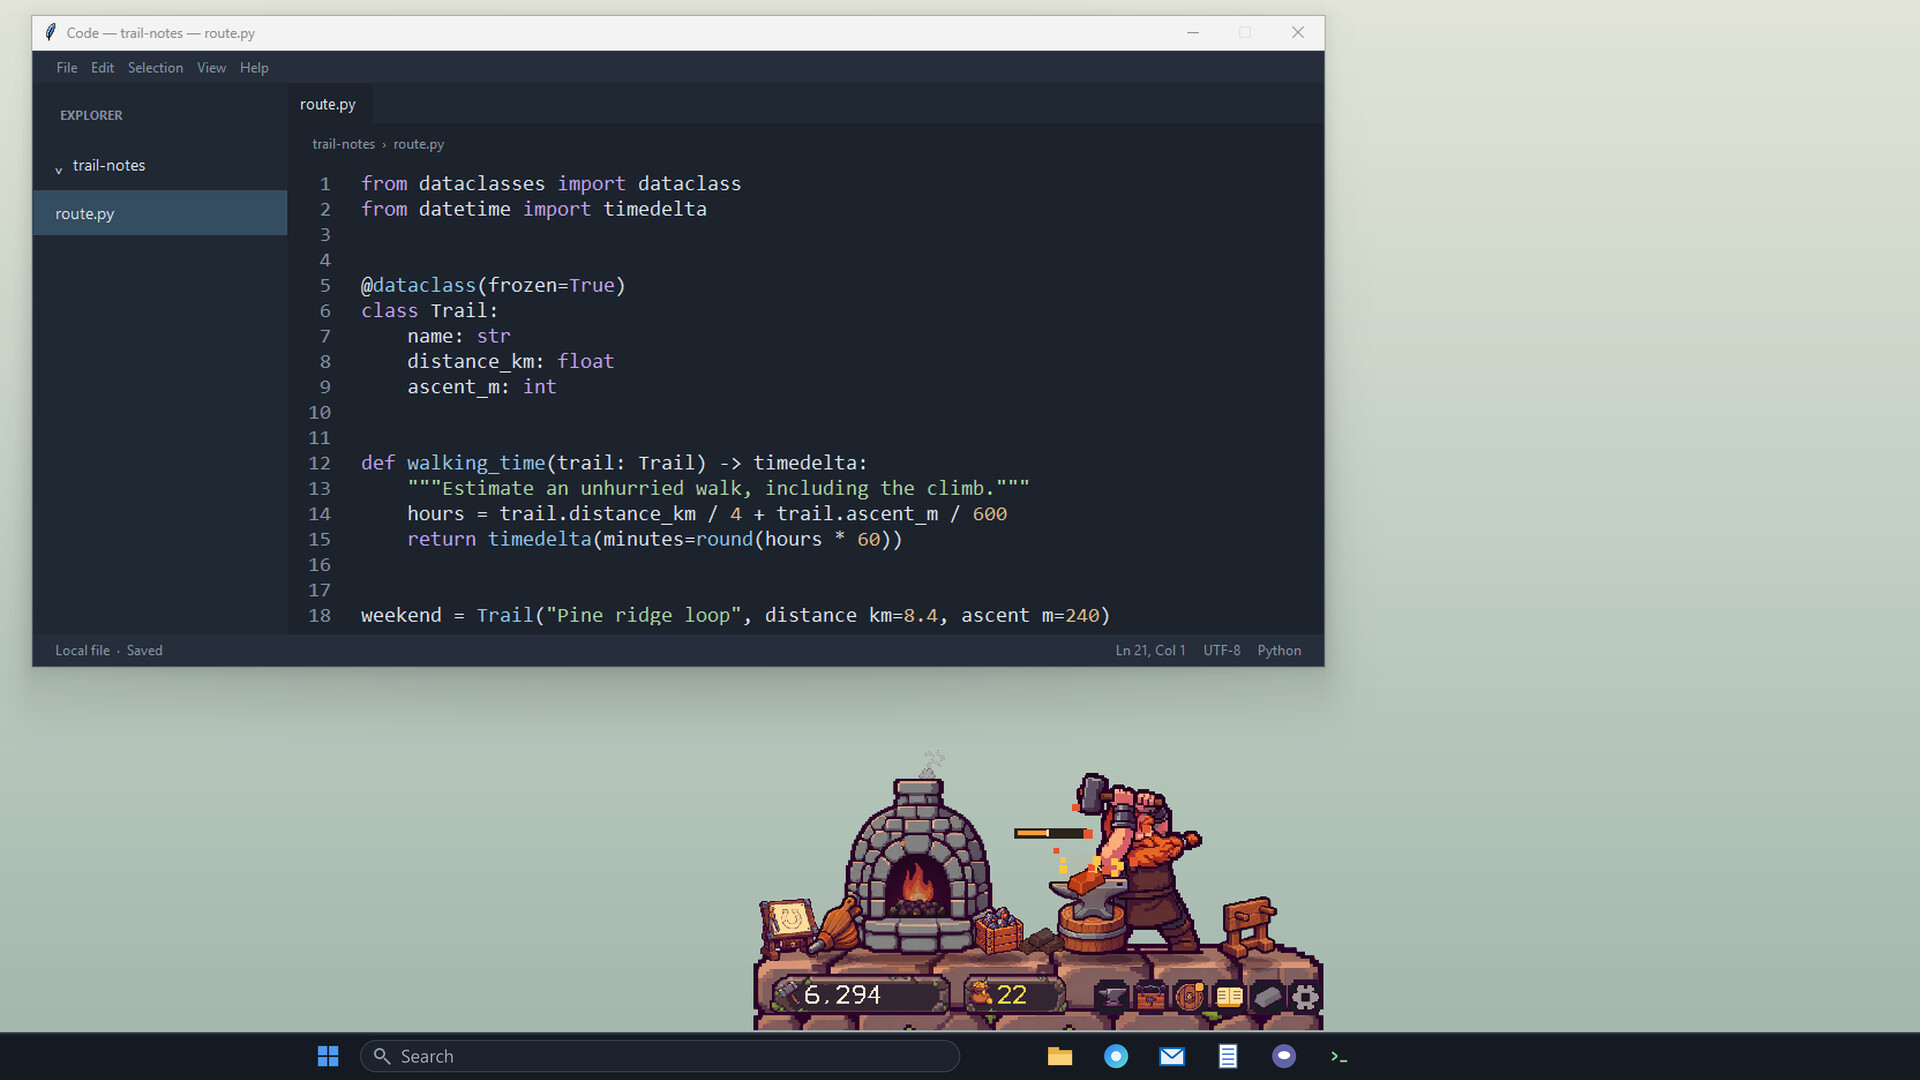The image size is (1920, 1080).
Task: Open the recipe book icon in forge game
Action: click(1229, 996)
